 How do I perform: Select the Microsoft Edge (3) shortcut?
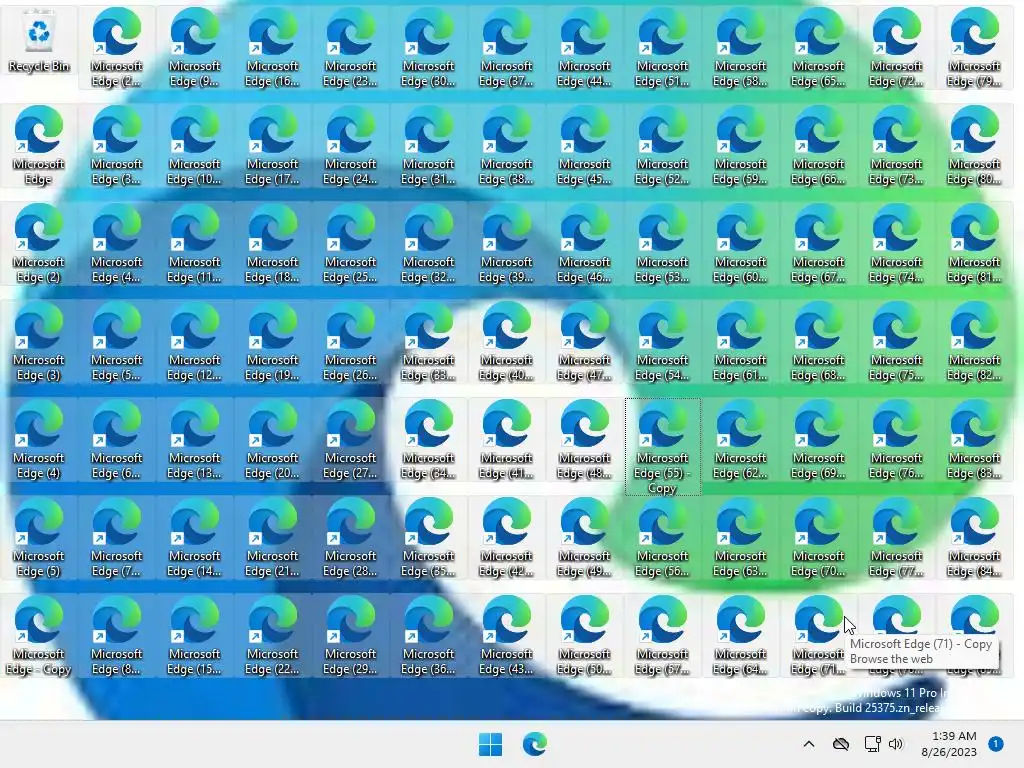point(39,342)
